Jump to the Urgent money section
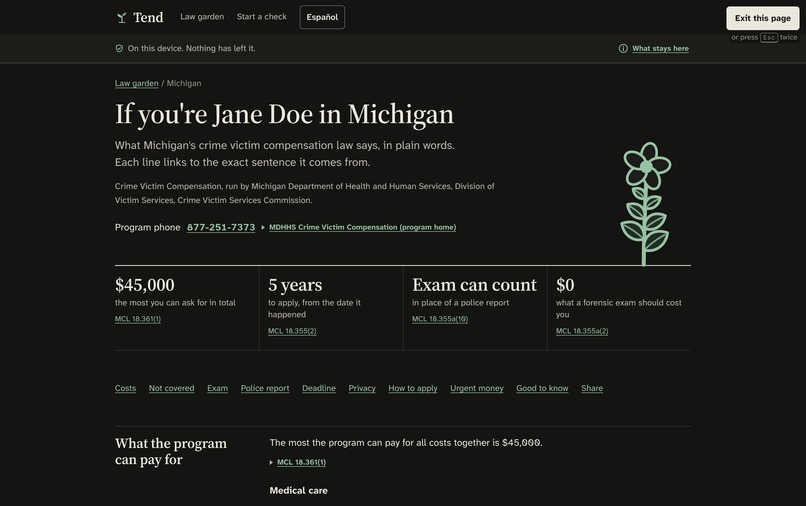The height and width of the screenshot is (506, 806). (477, 388)
